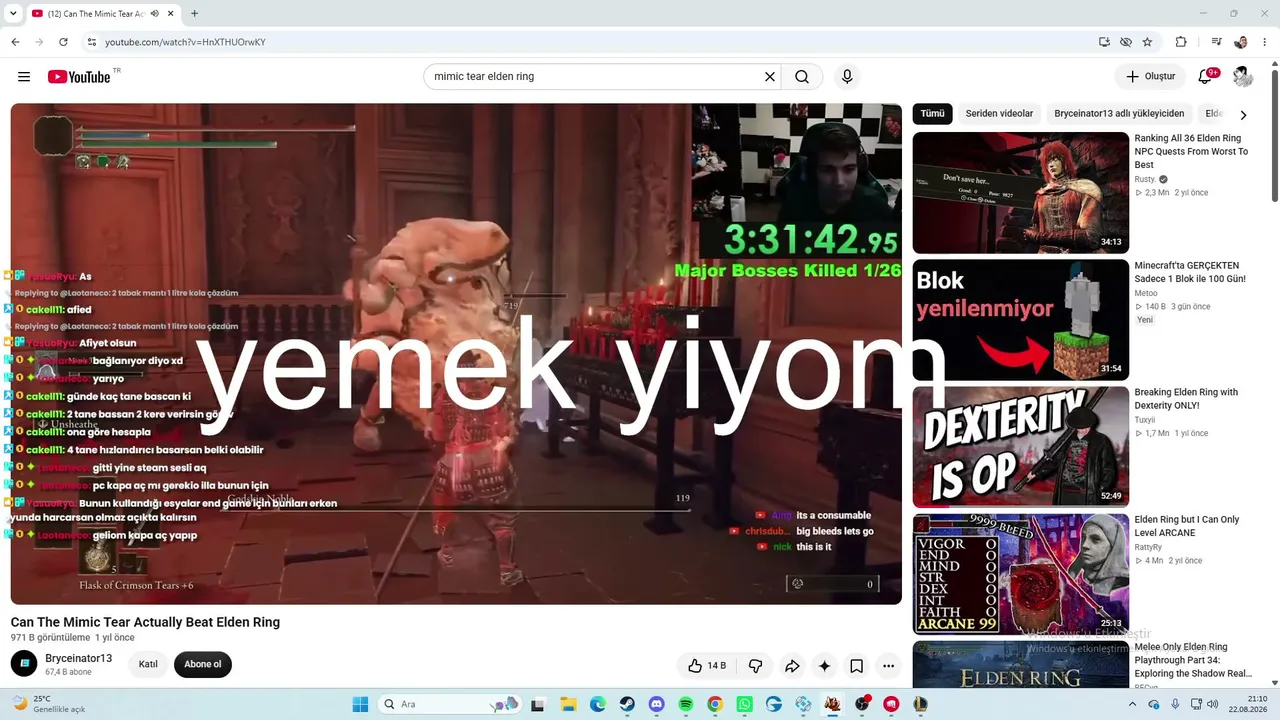Viewport: 1280px width, 720px height.
Task: Reload the page with refresh icon
Action: (63, 42)
